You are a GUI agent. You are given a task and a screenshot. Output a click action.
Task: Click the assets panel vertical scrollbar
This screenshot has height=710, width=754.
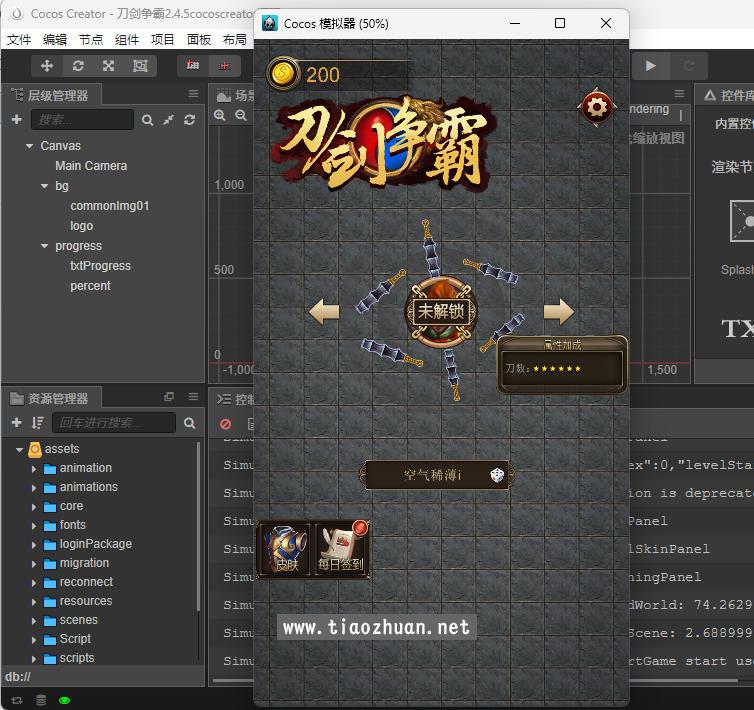coord(198,527)
